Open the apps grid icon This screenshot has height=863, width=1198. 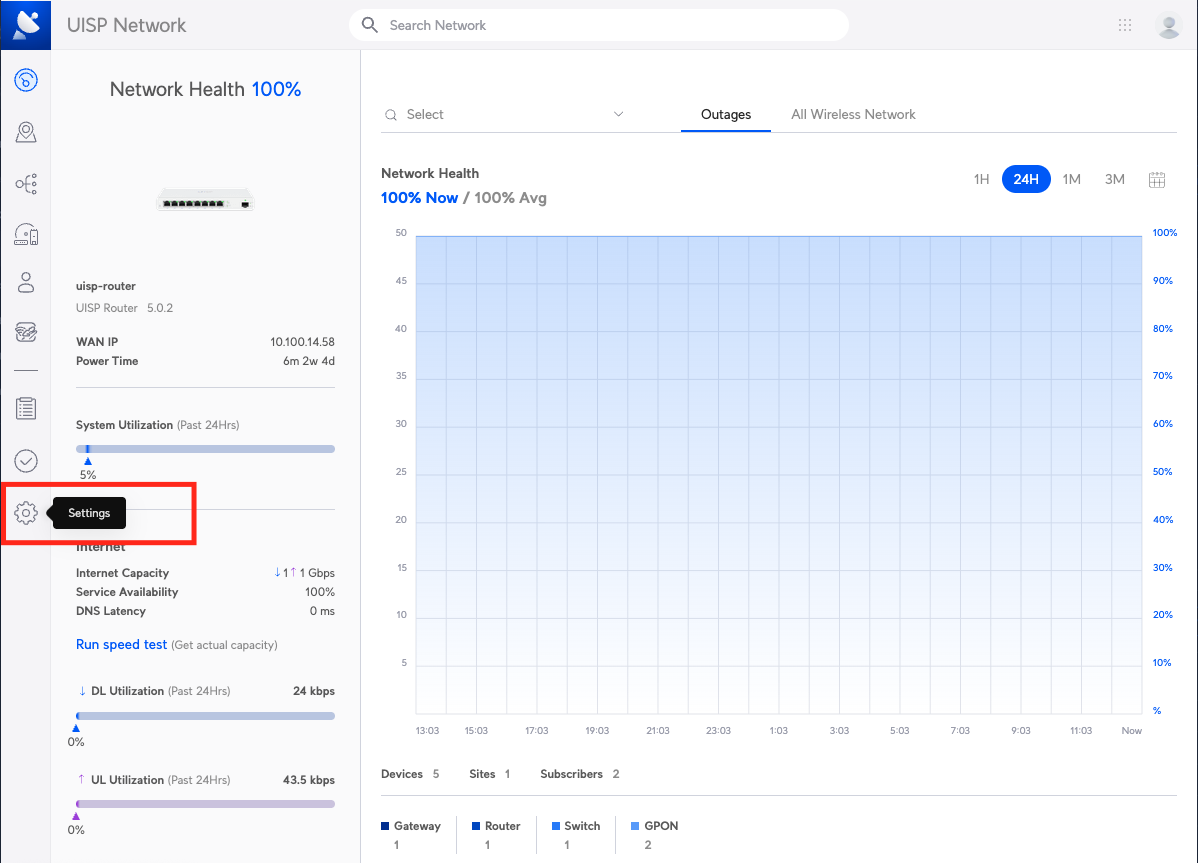pyautogui.click(x=1125, y=25)
